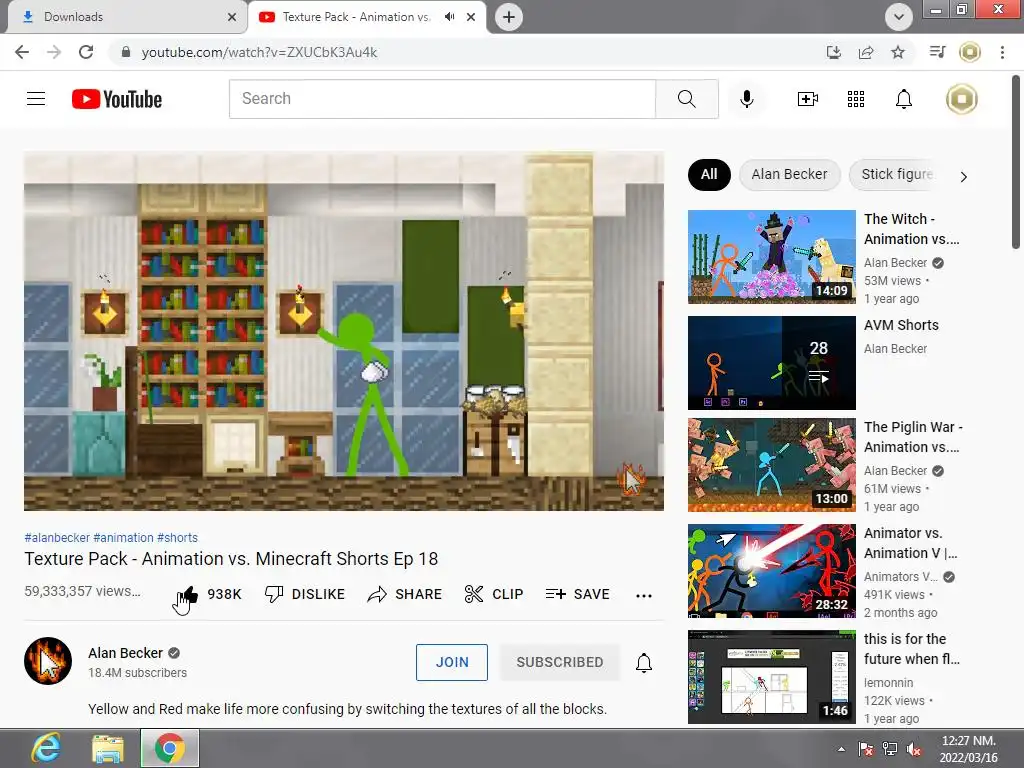Click the video player area
The image size is (1024, 768).
[x=344, y=331]
